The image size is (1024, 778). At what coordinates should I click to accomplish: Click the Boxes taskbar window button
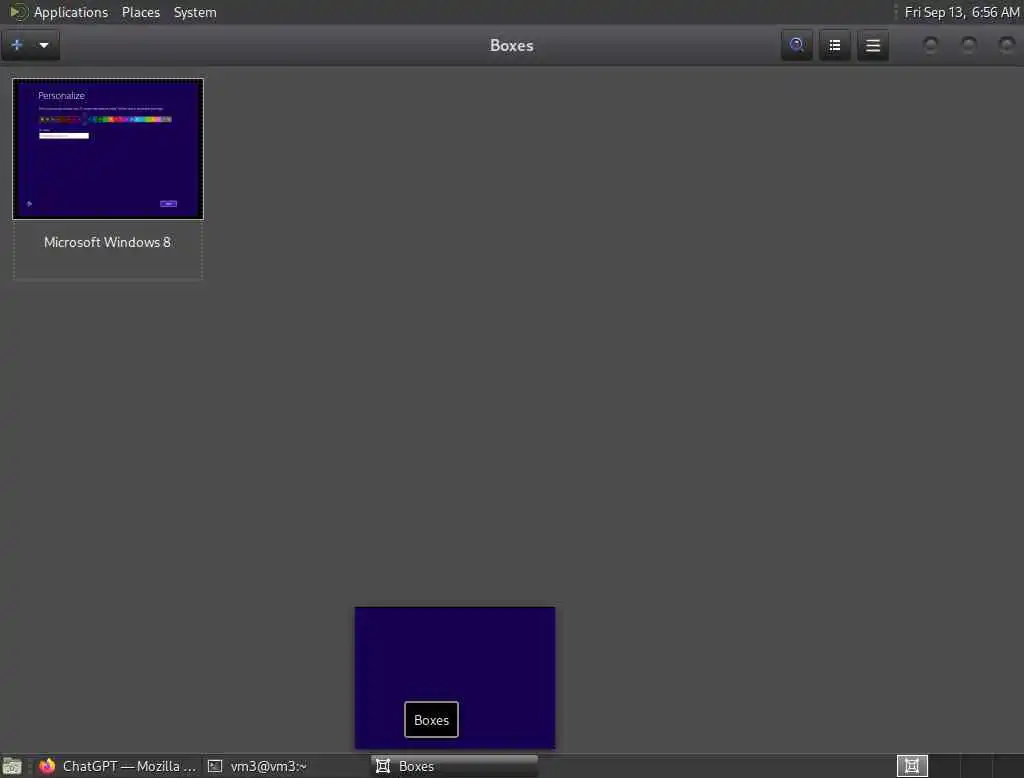click(455, 766)
